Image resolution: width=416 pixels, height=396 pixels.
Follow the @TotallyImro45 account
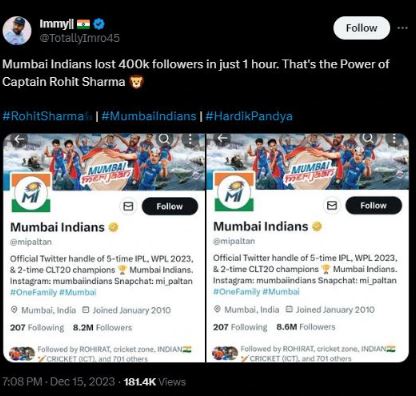coord(362,28)
